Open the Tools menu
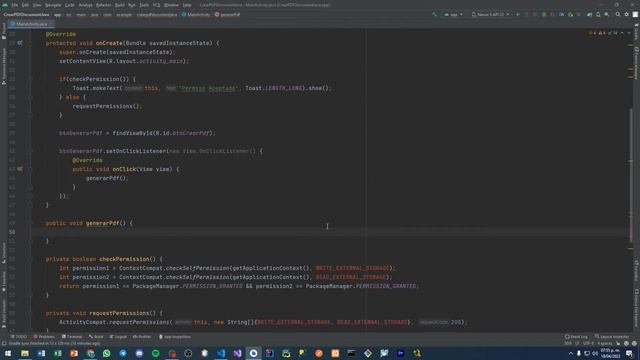 pyautogui.click(x=144, y=5)
